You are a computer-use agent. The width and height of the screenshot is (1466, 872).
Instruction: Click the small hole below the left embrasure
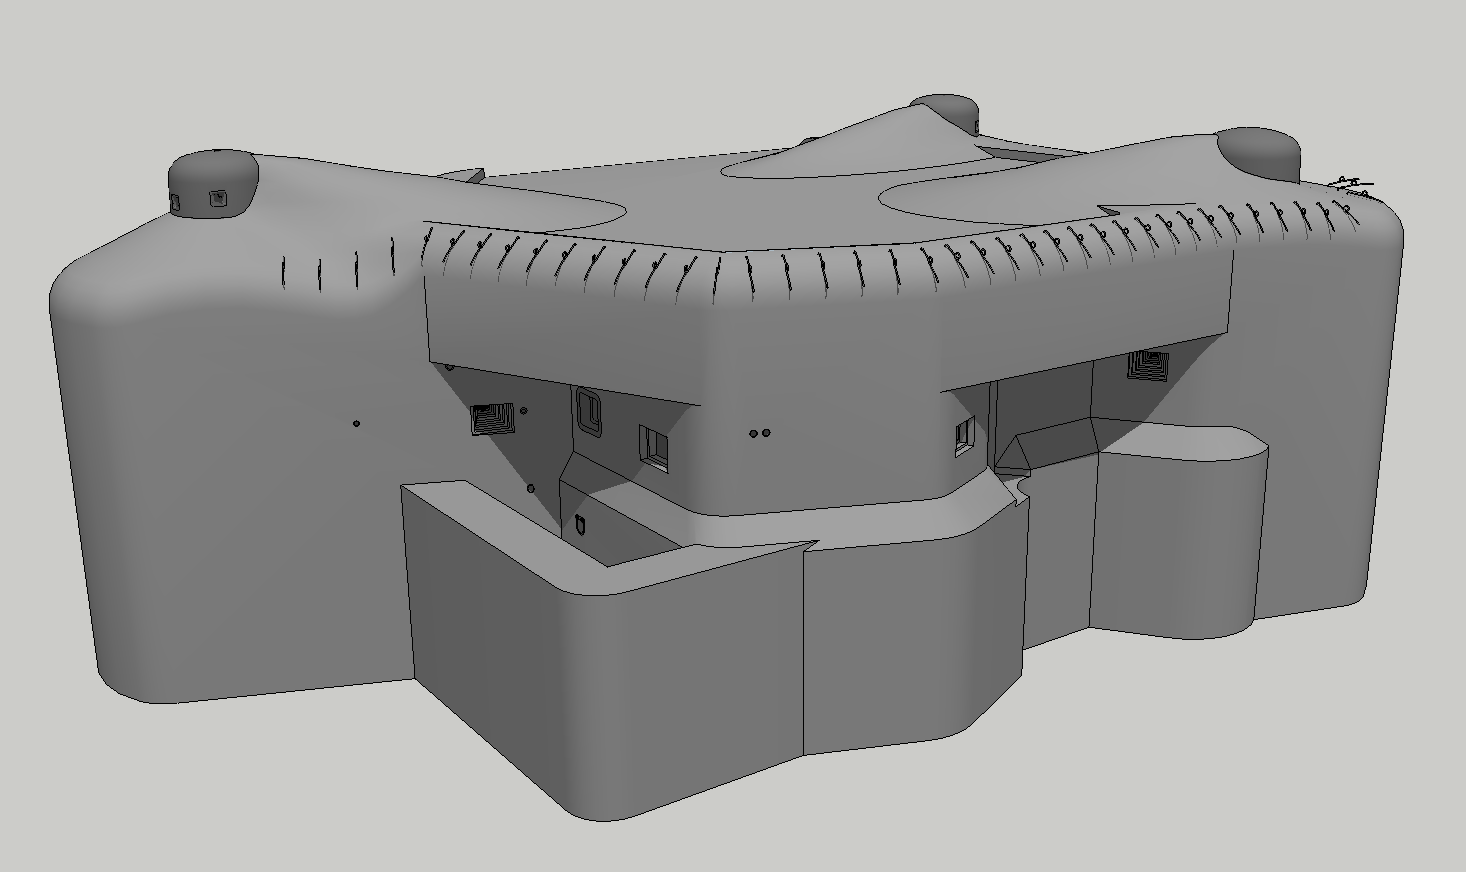531,489
